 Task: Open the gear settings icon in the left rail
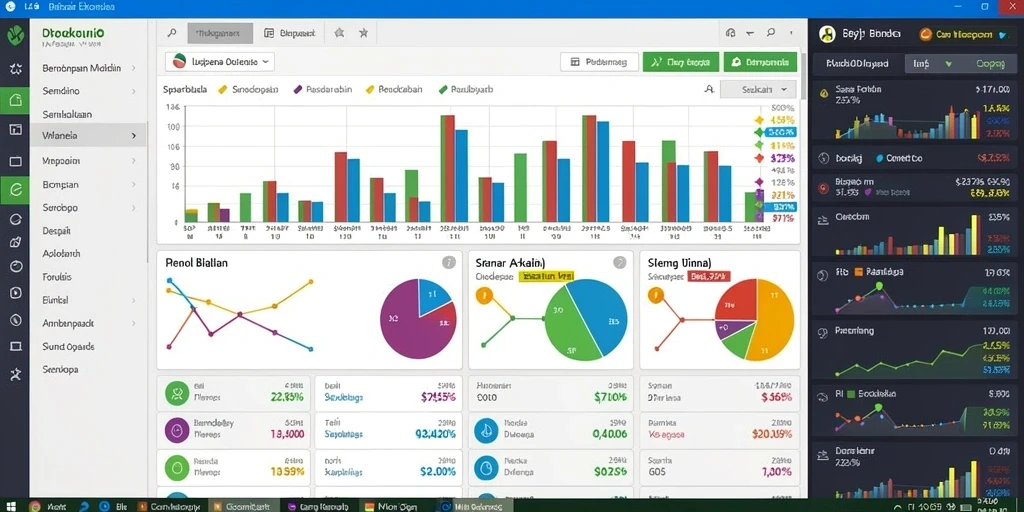point(15,69)
